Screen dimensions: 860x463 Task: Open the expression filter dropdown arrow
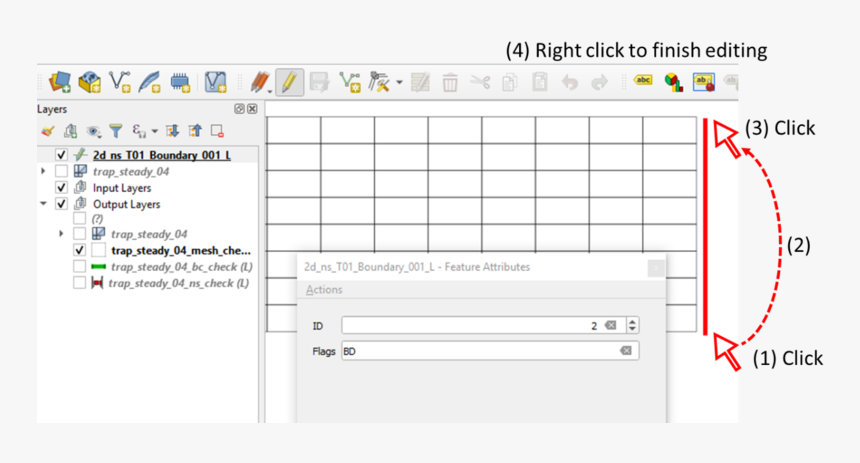(x=155, y=131)
